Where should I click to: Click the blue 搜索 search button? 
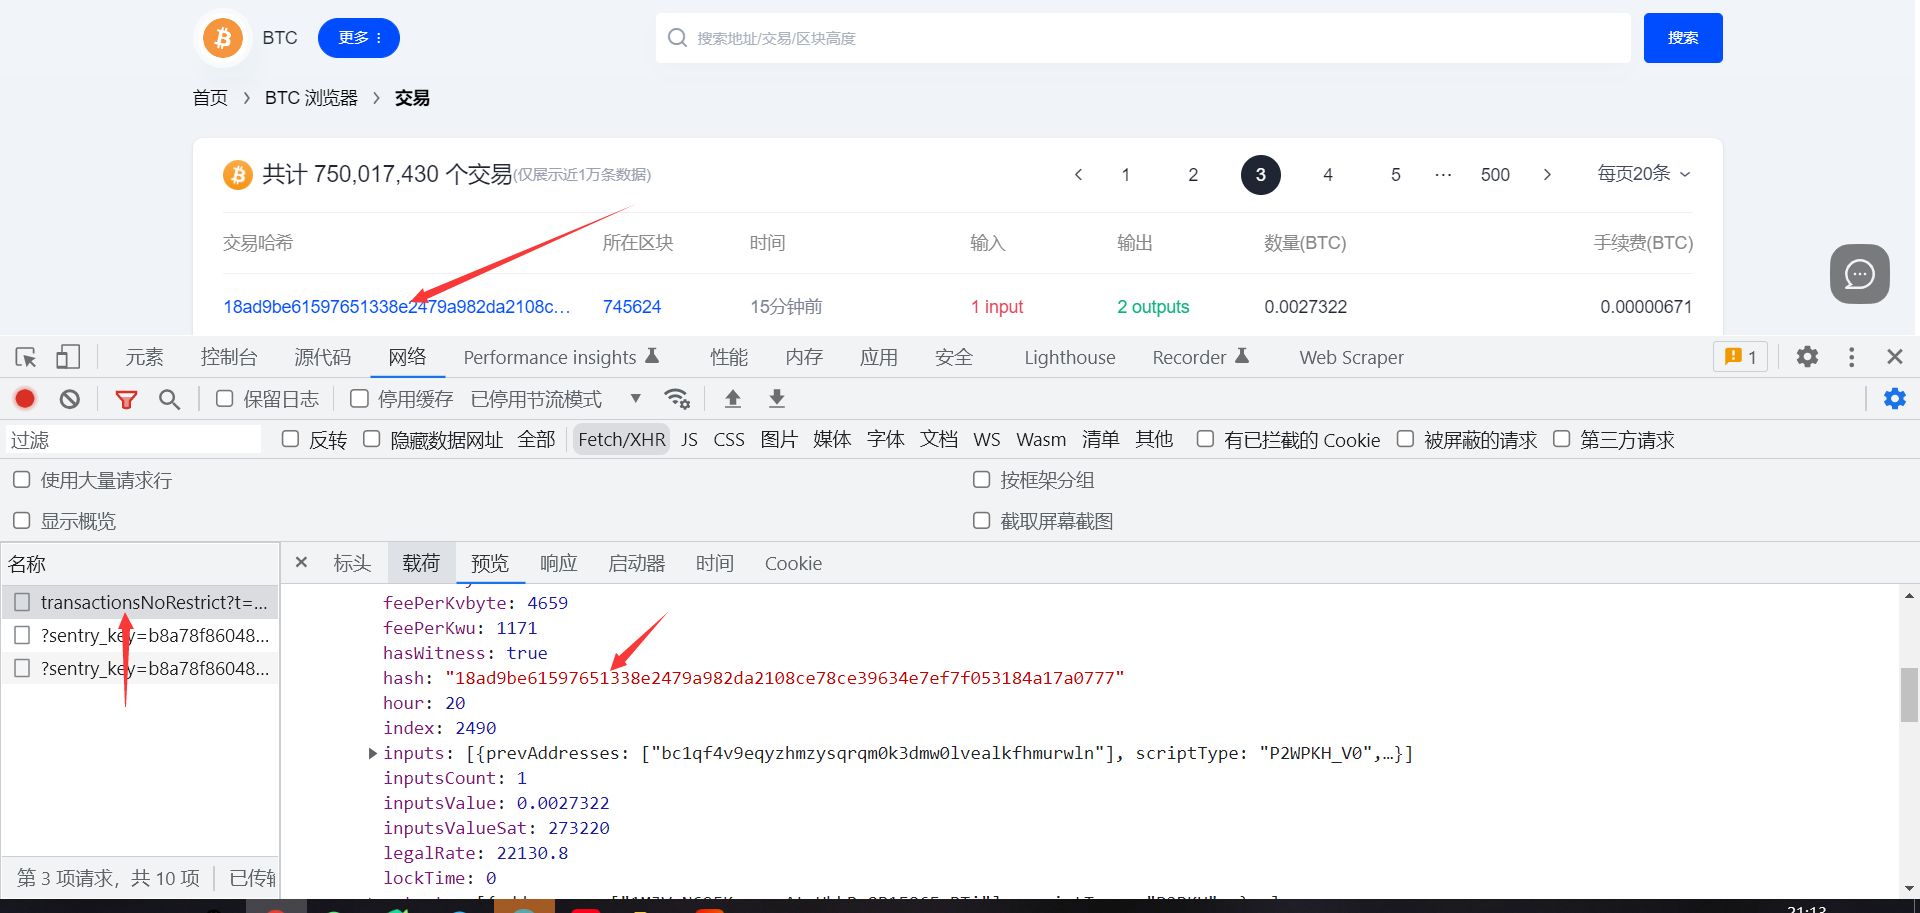(x=1683, y=38)
